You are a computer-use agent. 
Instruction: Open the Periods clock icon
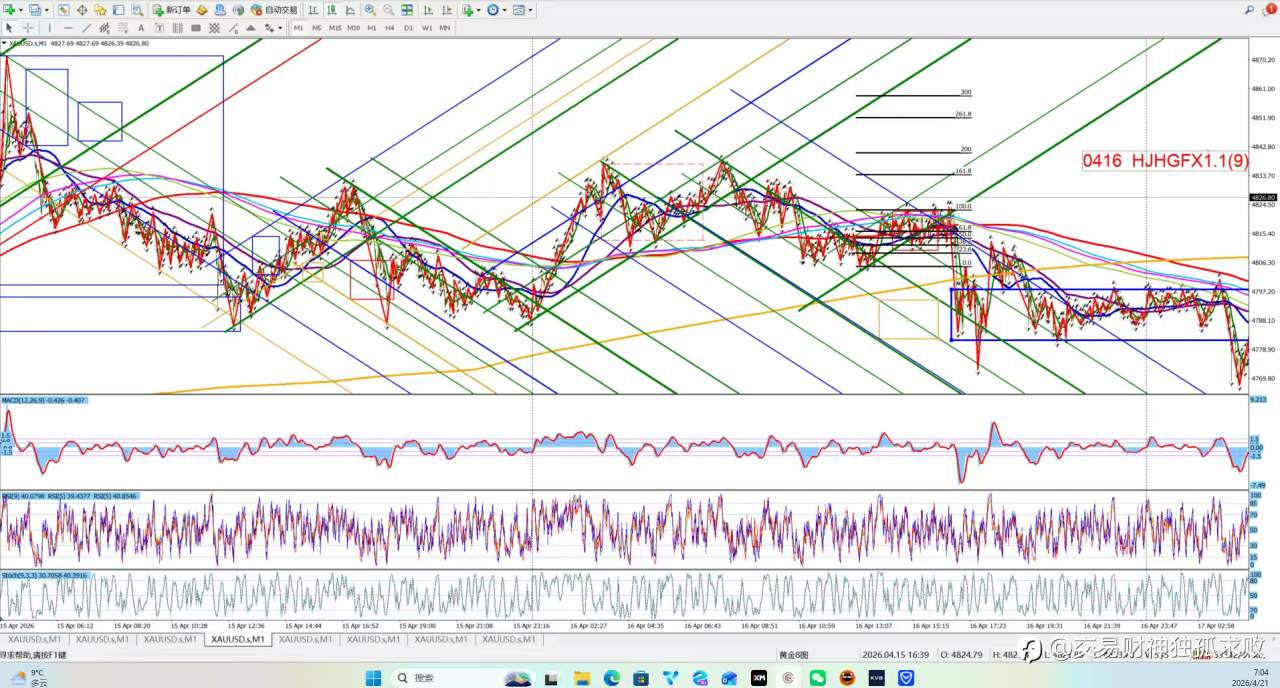tap(493, 9)
